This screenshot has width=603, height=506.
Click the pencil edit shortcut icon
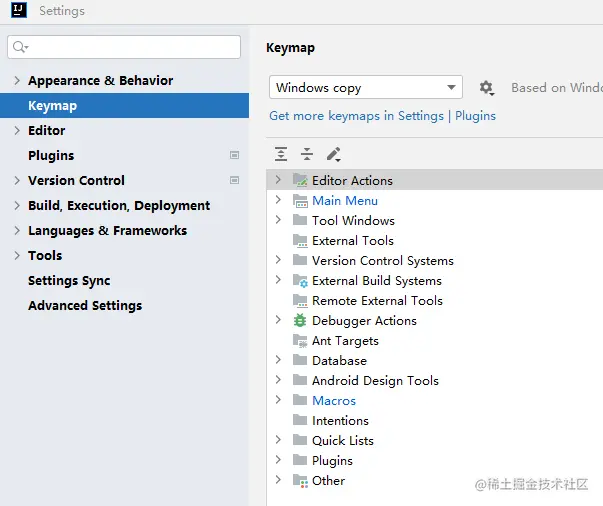(x=334, y=154)
